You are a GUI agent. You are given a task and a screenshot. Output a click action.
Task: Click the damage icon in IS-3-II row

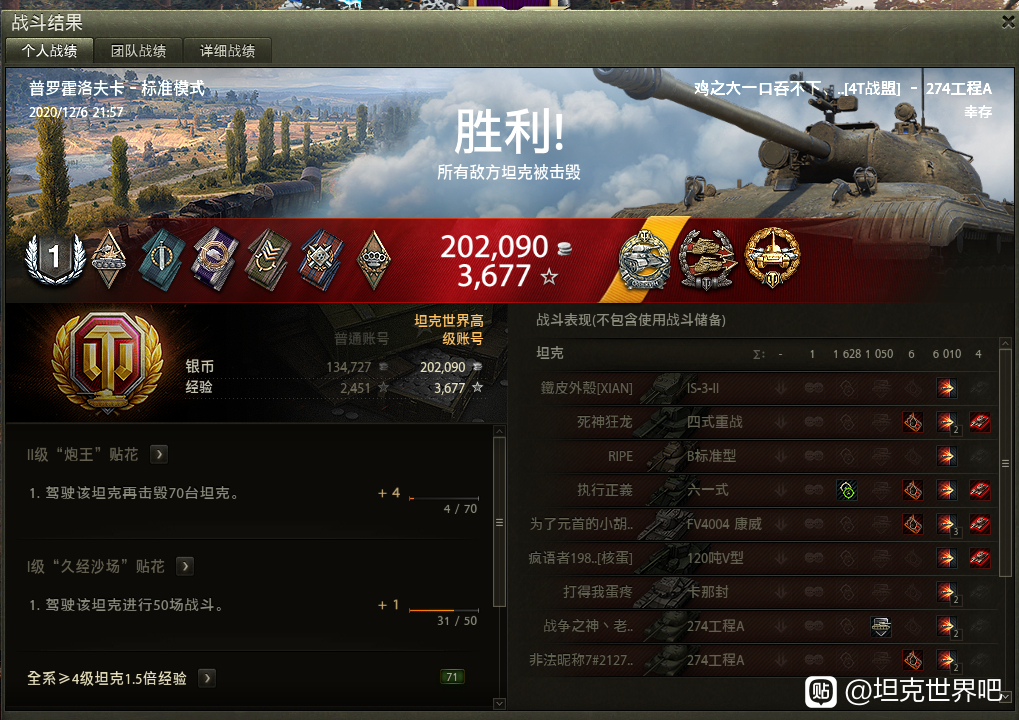946,388
